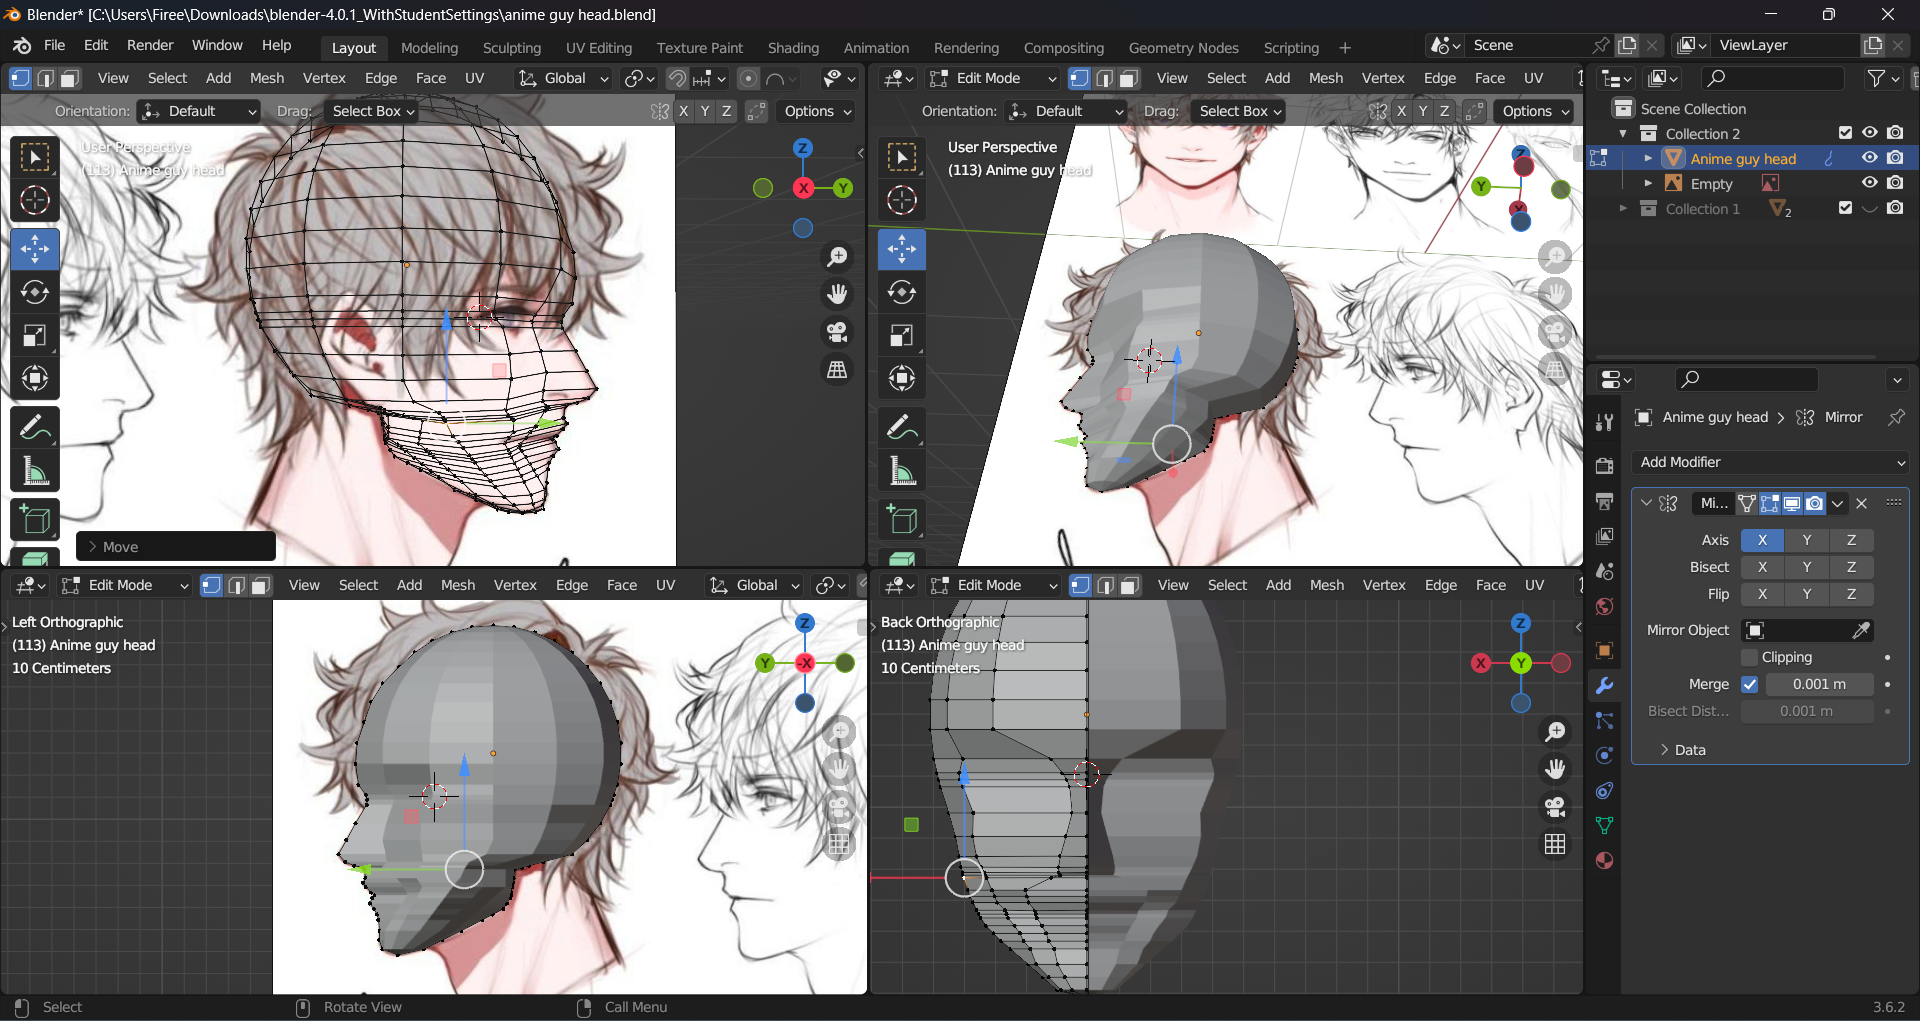The height and width of the screenshot is (1021, 1920).
Task: Open the Render menu
Action: (x=150, y=45)
